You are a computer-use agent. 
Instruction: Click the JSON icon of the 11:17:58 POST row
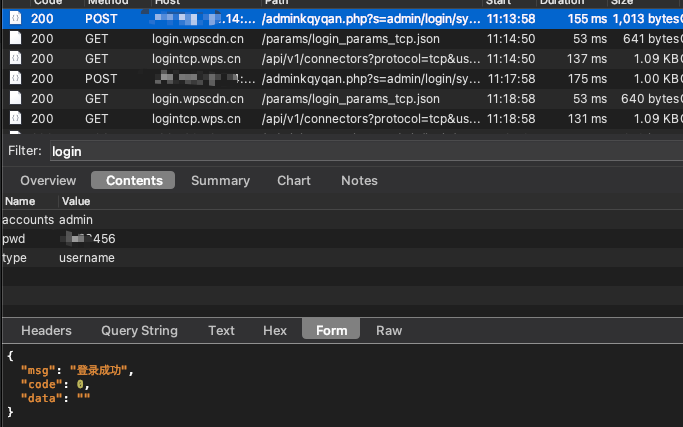pos(15,78)
